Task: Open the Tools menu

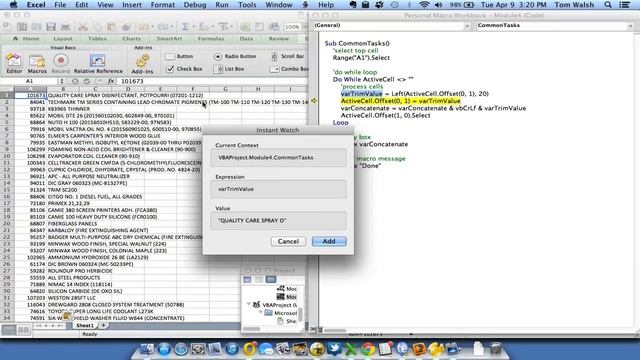Action: [247, 5]
